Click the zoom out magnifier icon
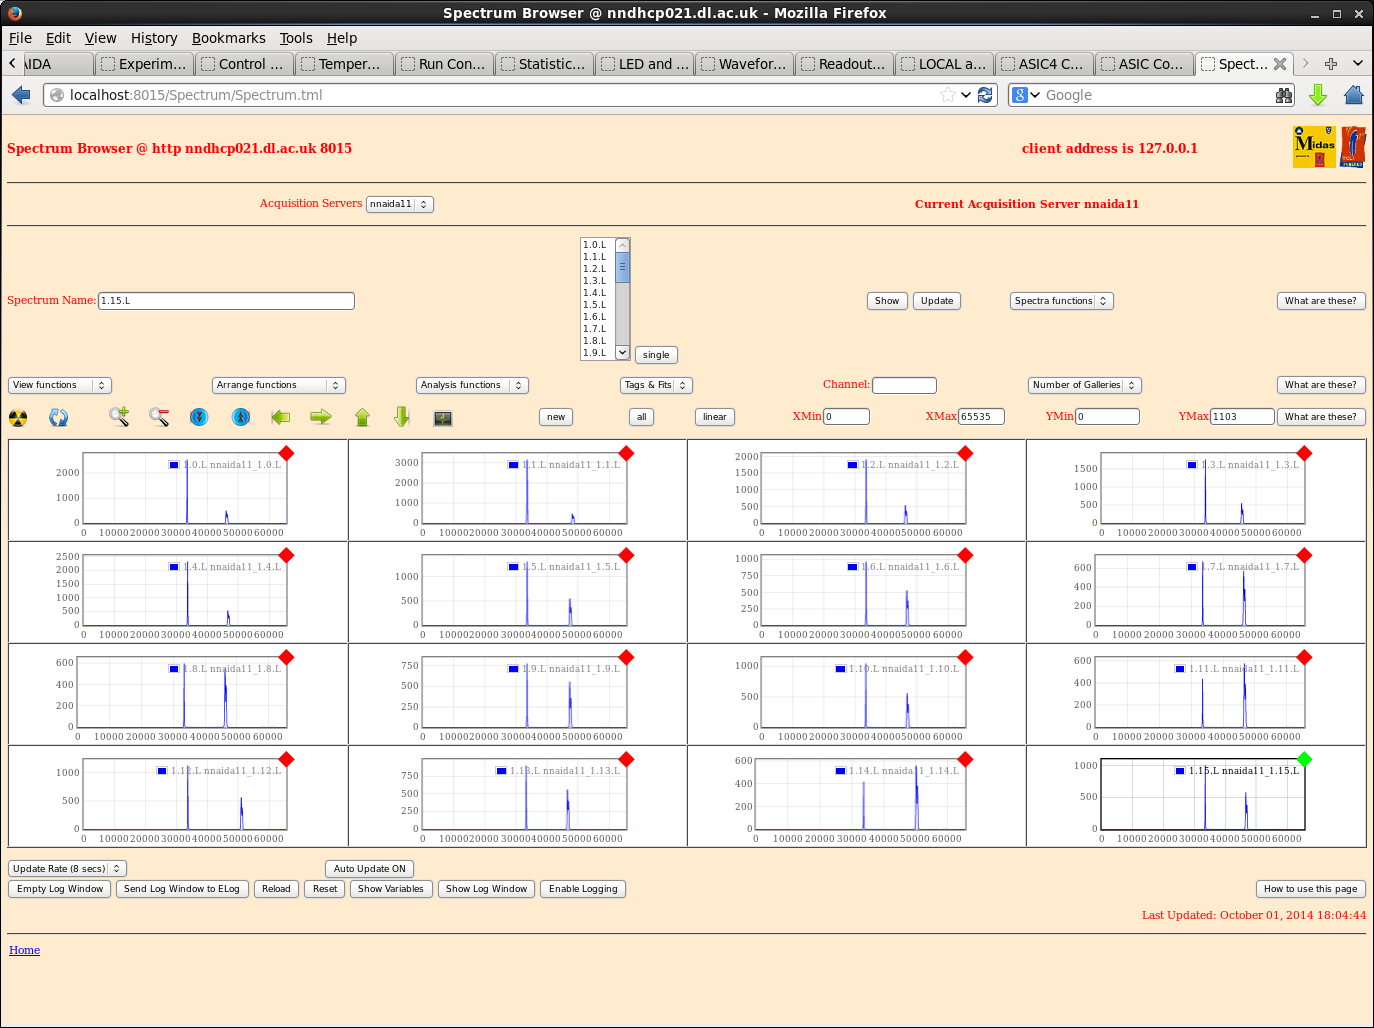 tap(159, 417)
